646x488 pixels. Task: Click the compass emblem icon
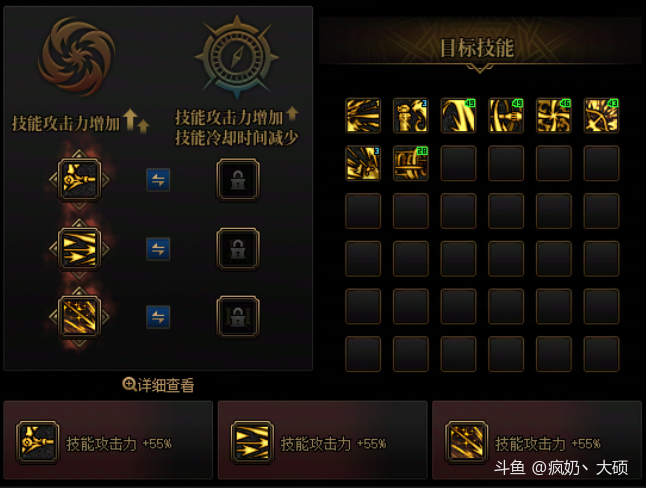coord(237,57)
